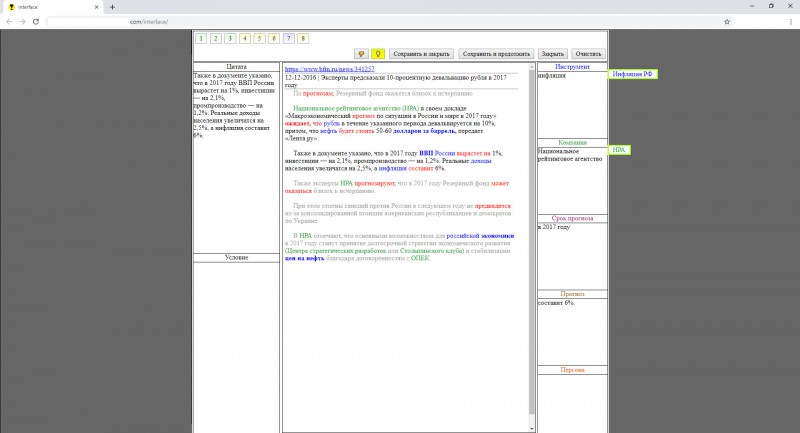800x433 pixels.
Task: Click the yellow highlighted lightbulb button
Action: (x=378, y=54)
